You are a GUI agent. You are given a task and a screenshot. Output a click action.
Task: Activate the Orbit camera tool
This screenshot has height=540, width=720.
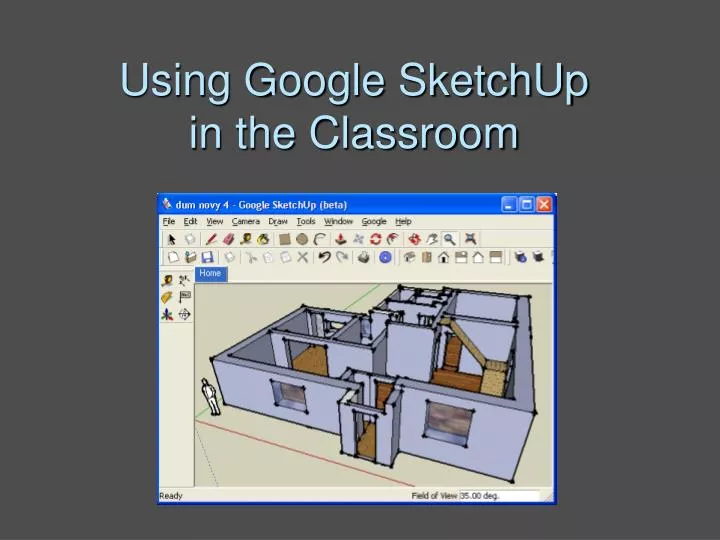tap(415, 239)
